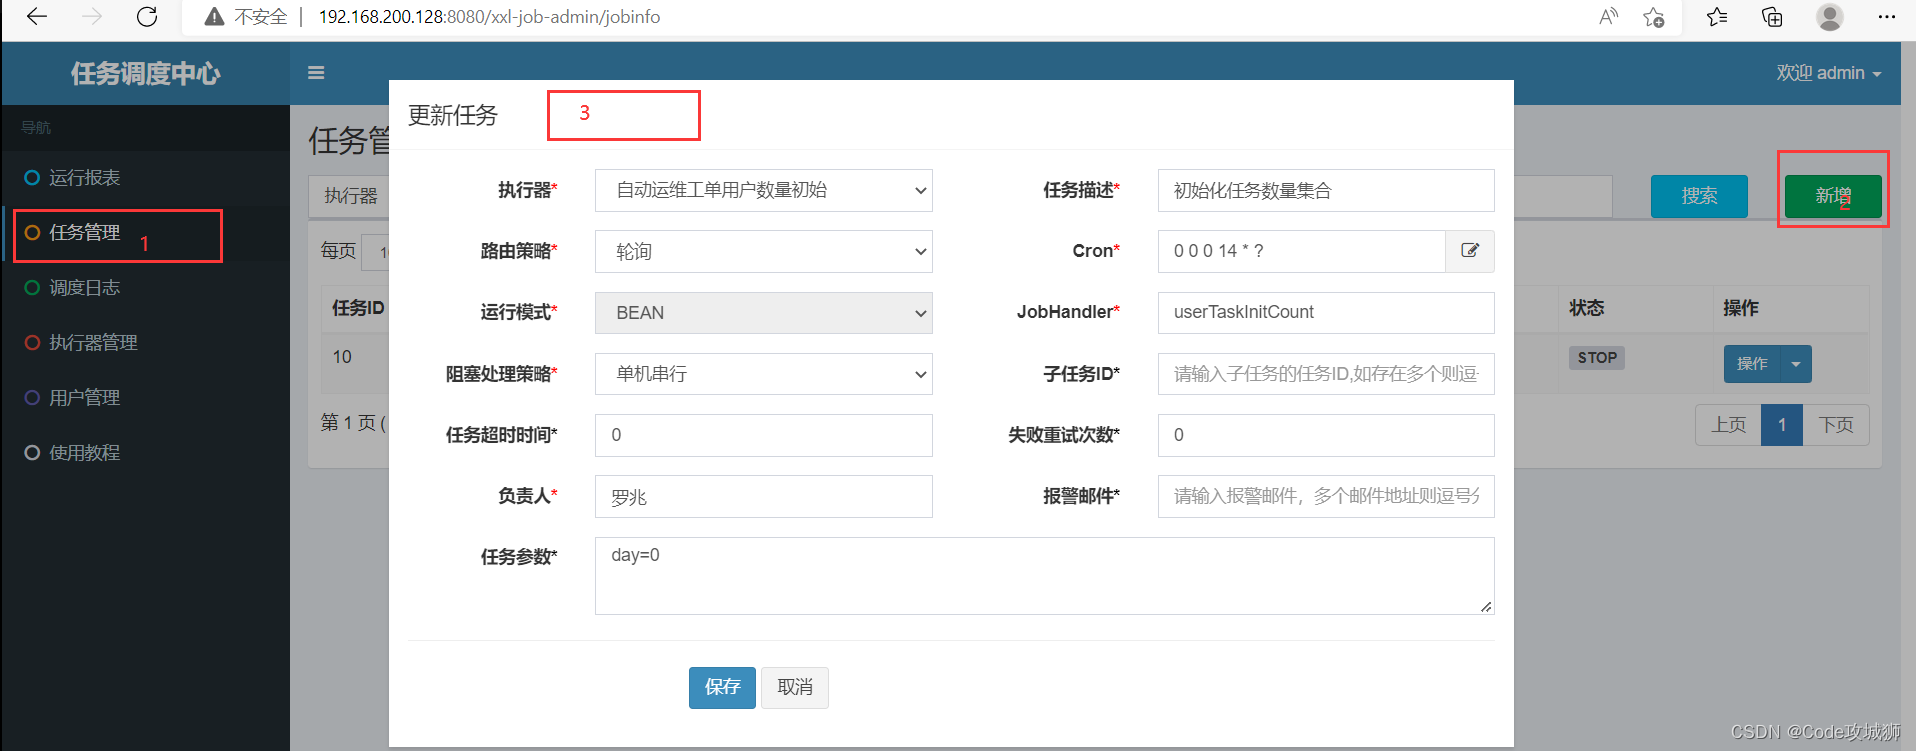
Task: Click the 运行报表 circle icon
Action: pos(32,178)
